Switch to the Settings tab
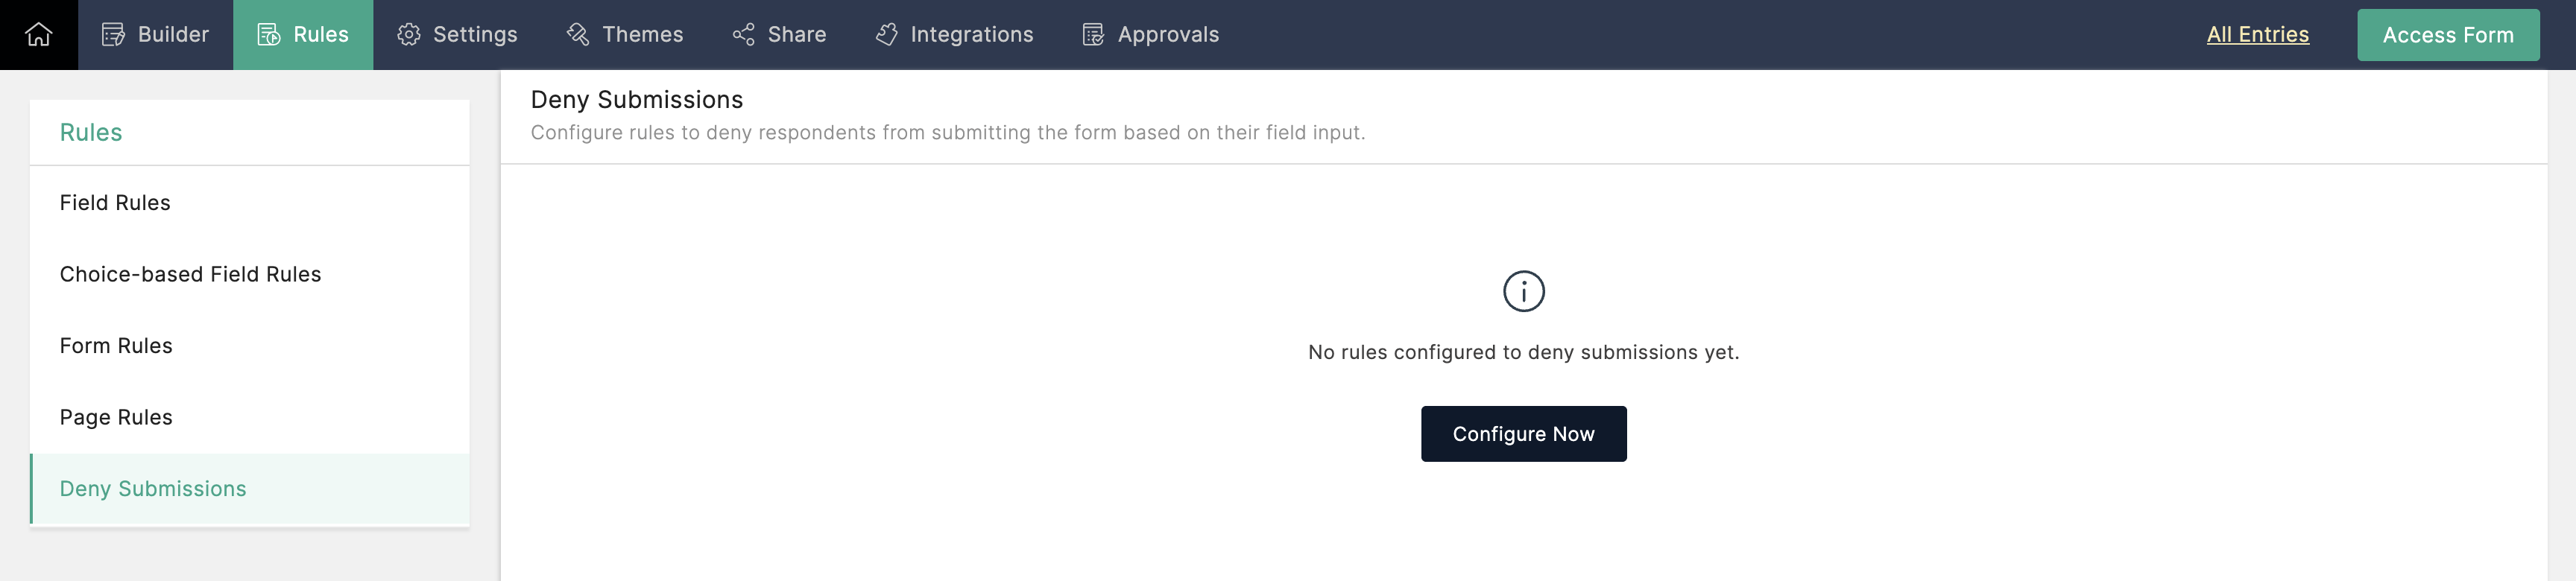The width and height of the screenshot is (2576, 581). click(x=475, y=35)
